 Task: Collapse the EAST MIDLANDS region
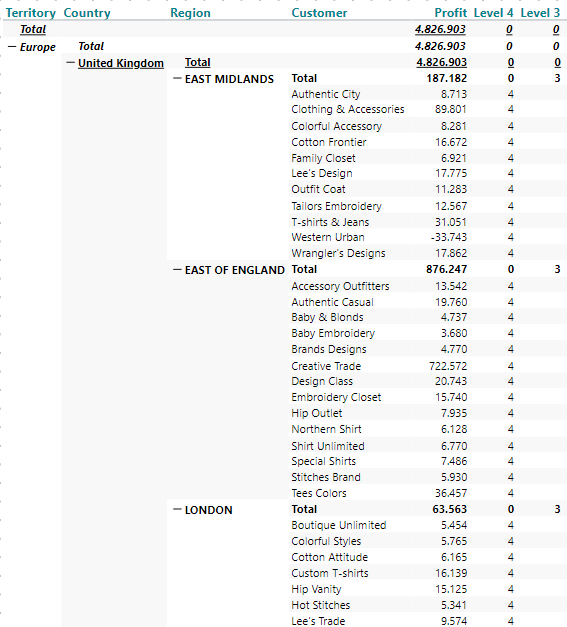click(x=177, y=79)
